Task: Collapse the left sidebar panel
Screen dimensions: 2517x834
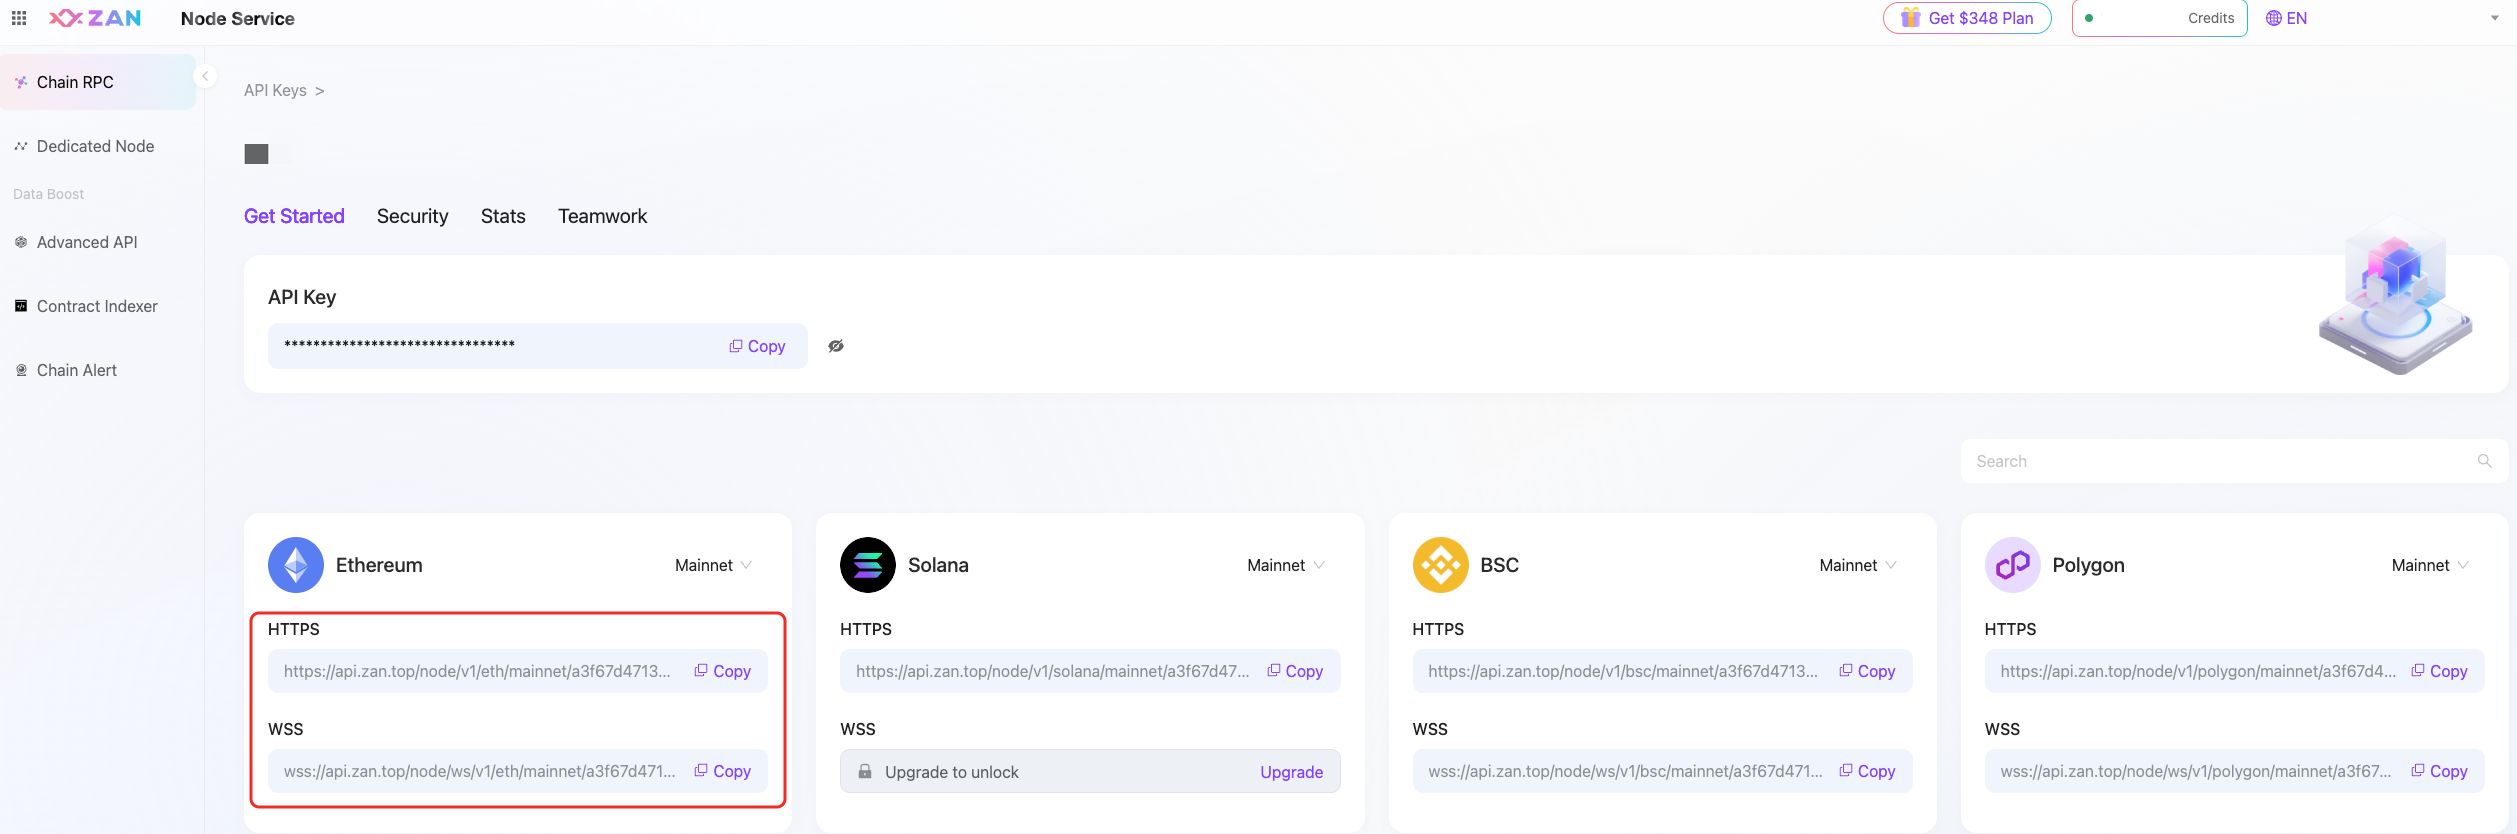Action: pyautogui.click(x=205, y=76)
